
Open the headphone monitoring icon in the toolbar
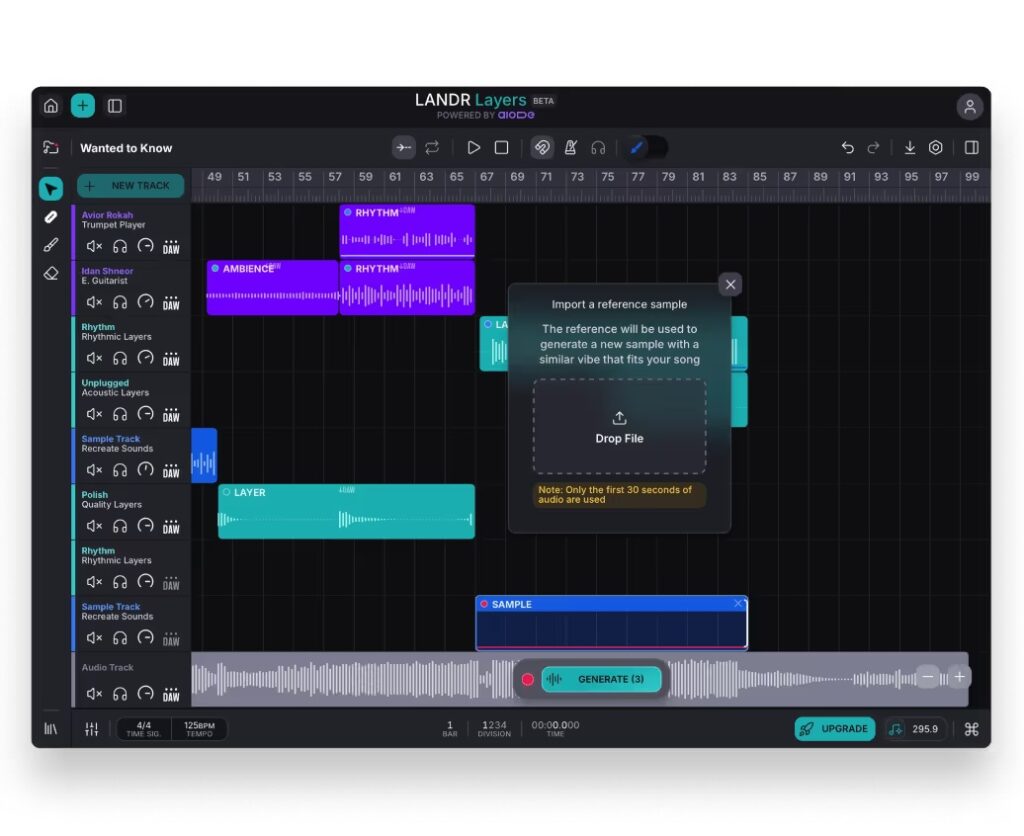(x=597, y=147)
